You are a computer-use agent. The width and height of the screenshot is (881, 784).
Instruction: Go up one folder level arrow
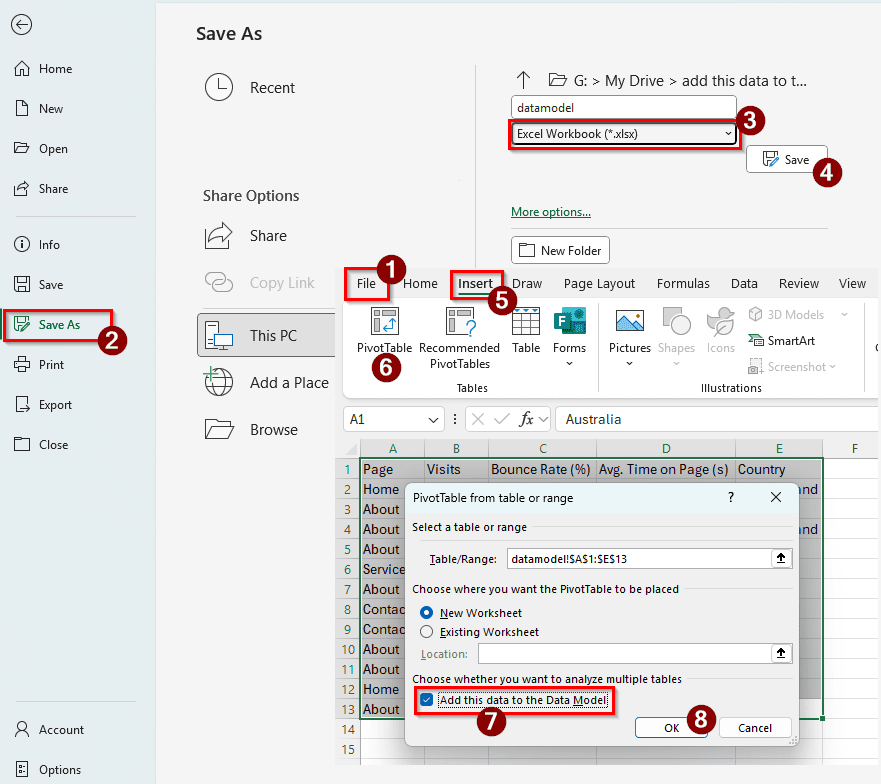click(522, 80)
